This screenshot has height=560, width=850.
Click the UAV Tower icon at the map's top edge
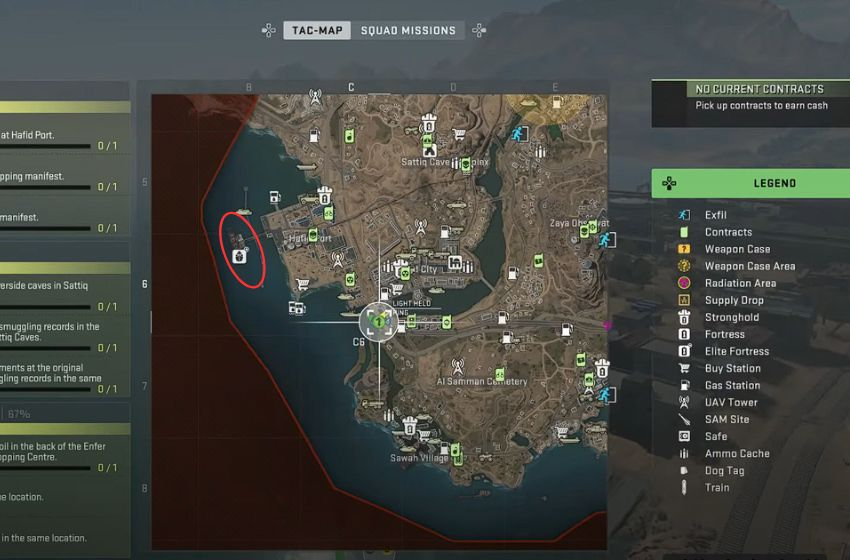point(315,98)
